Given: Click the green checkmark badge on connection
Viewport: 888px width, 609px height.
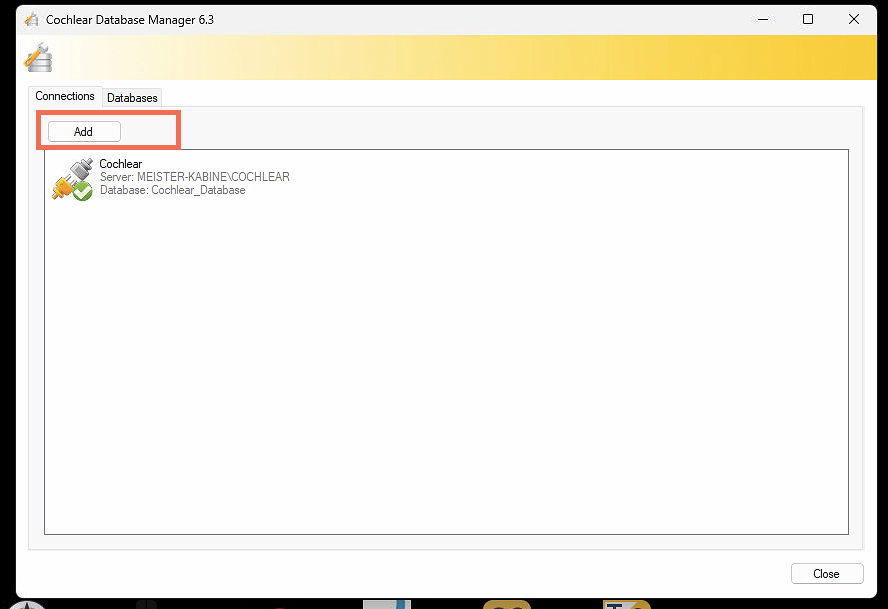Looking at the screenshot, I should point(83,191).
